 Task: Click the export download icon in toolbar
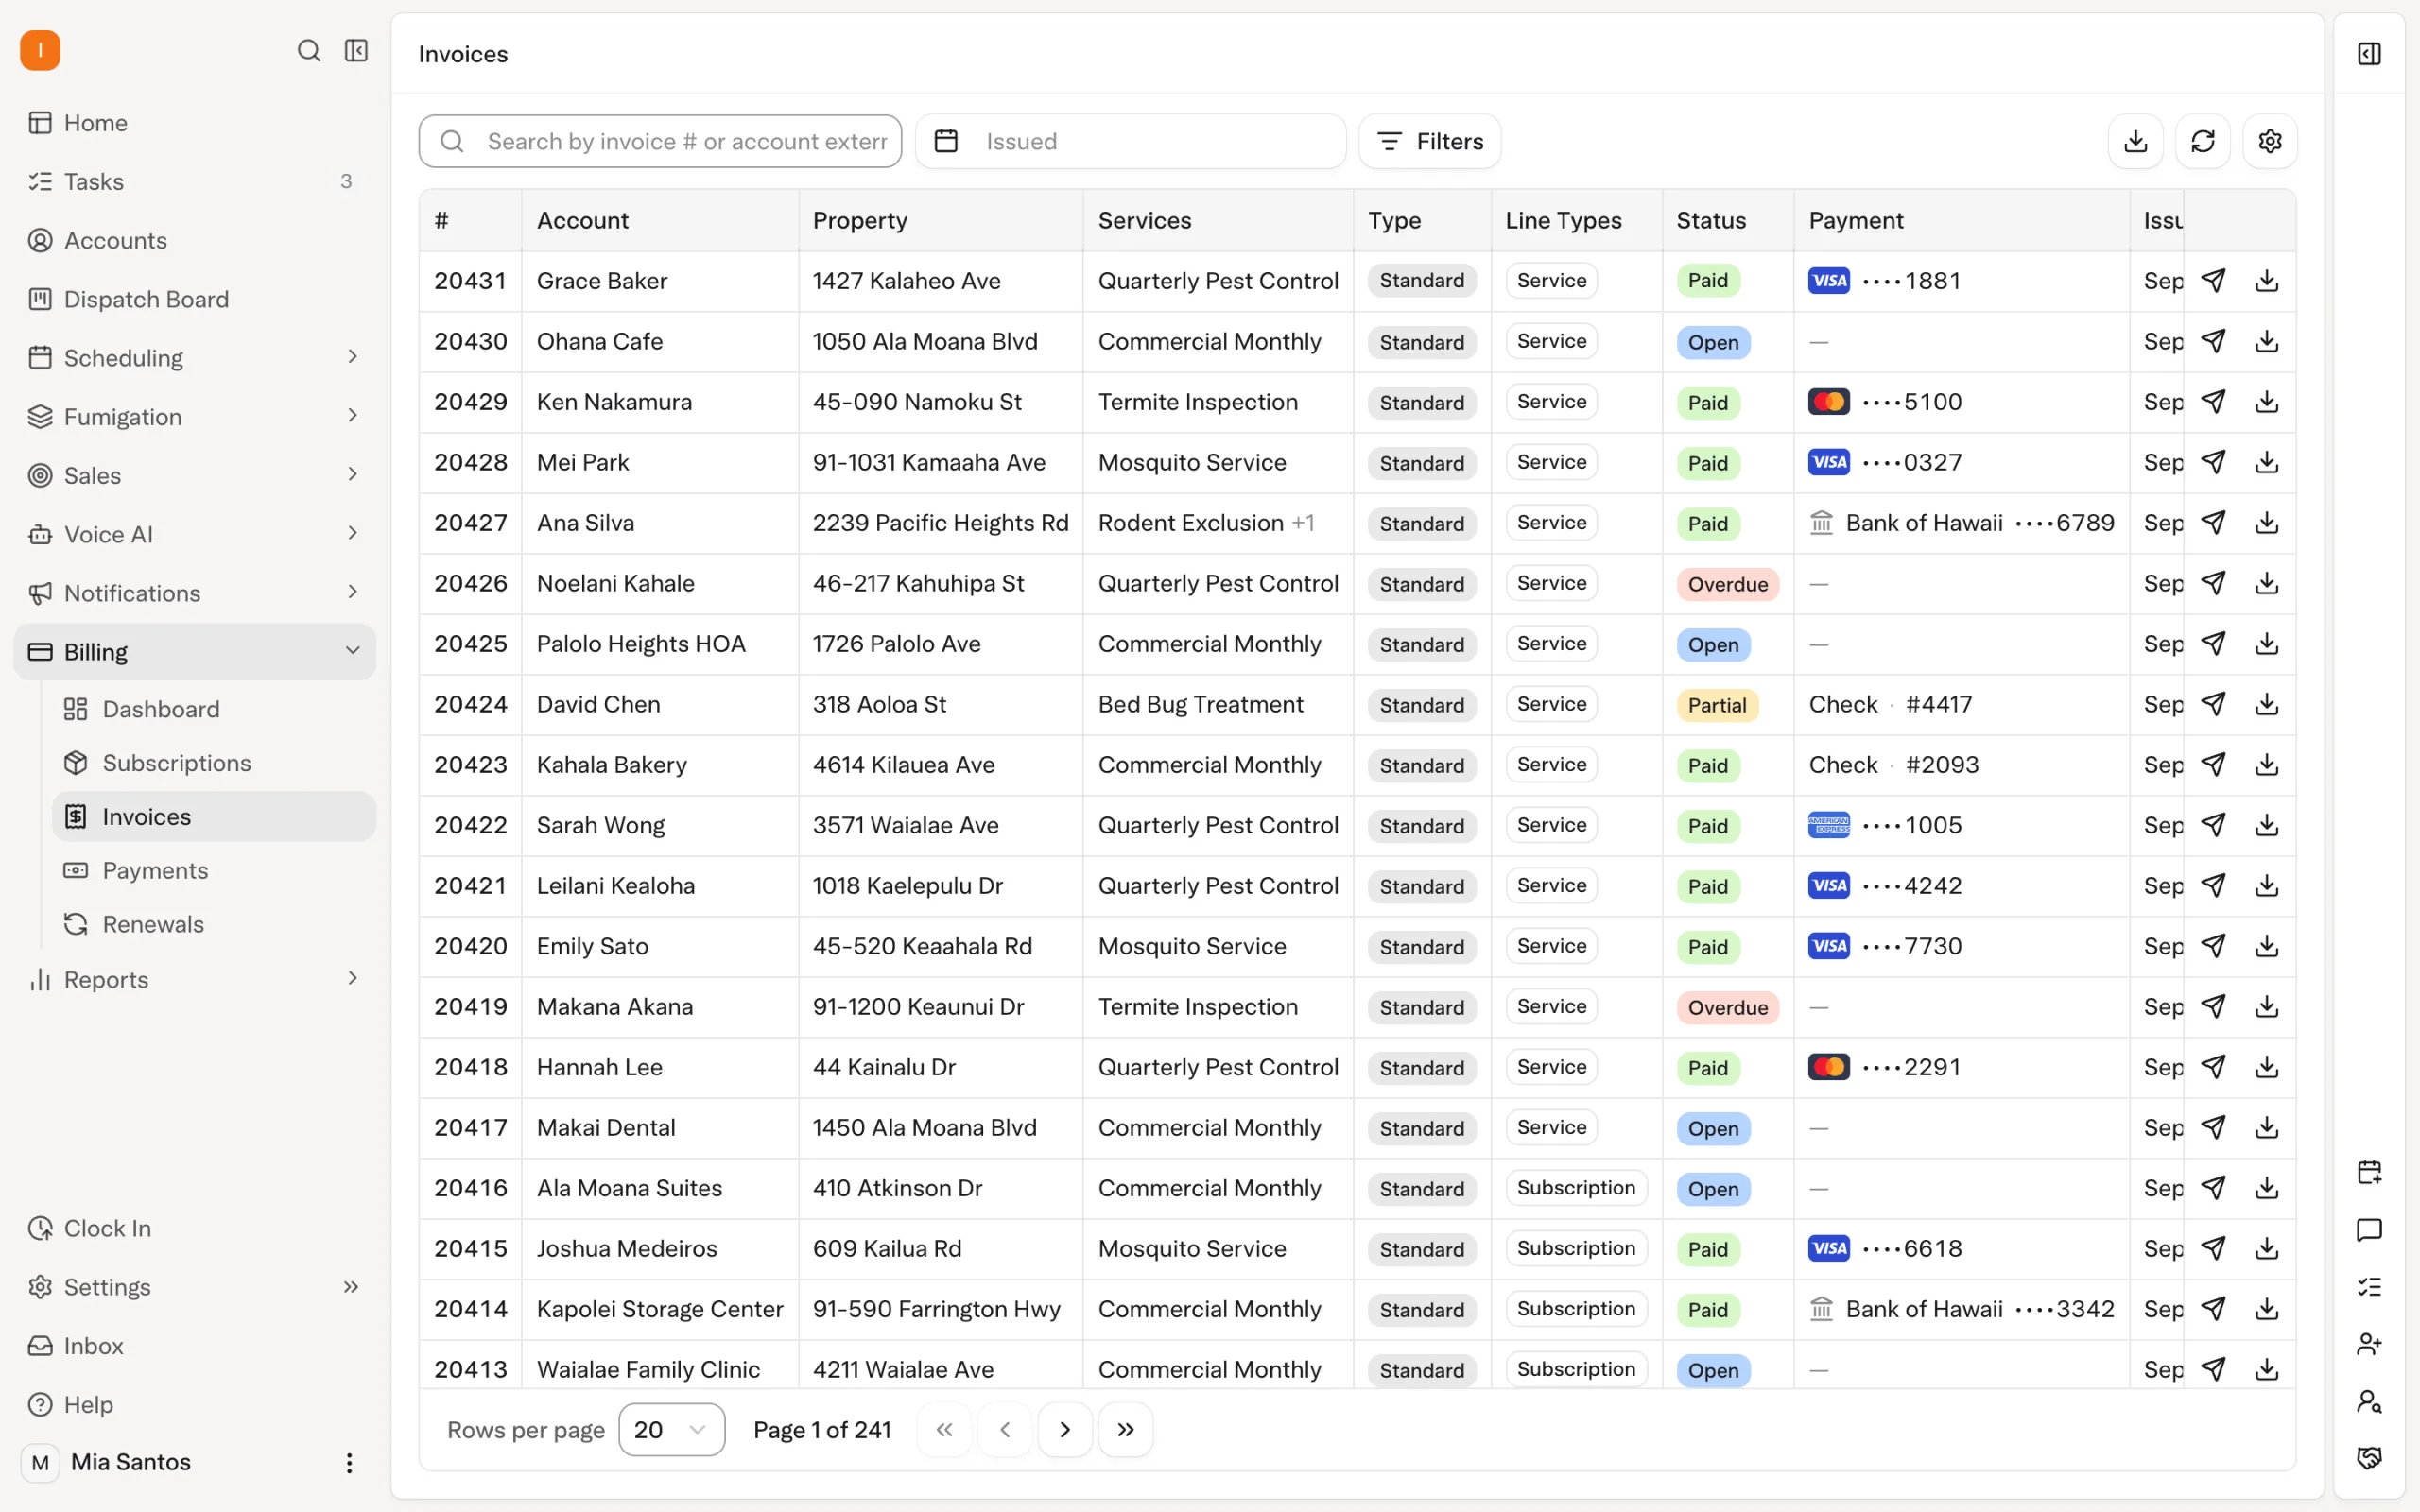[2135, 141]
